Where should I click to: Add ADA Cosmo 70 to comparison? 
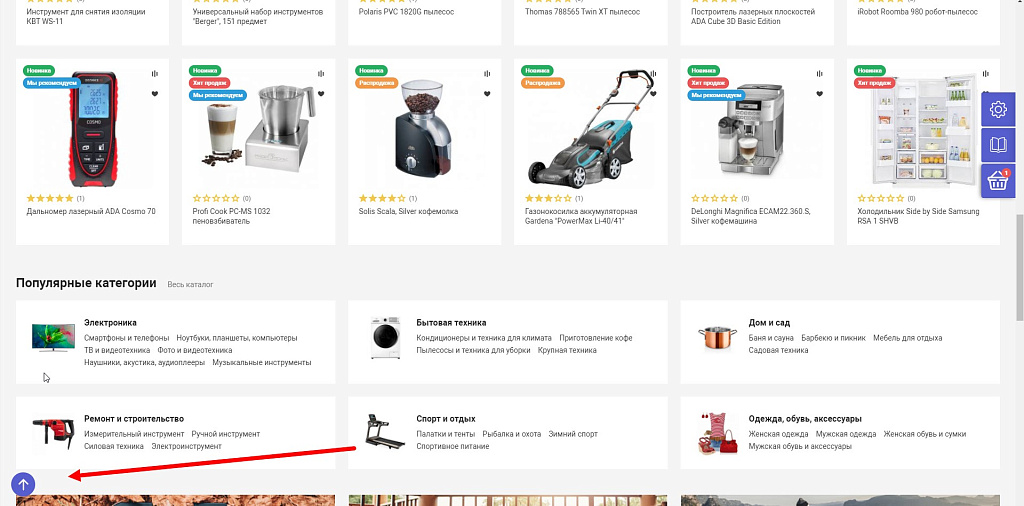pyautogui.click(x=155, y=73)
